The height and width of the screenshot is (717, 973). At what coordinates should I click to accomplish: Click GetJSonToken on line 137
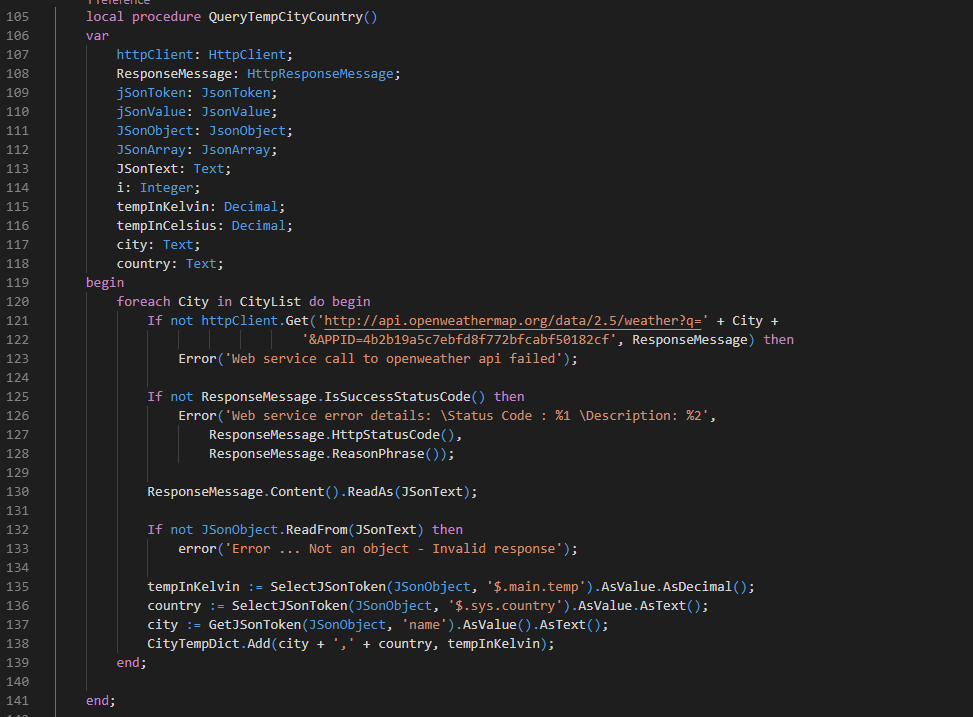pyautogui.click(x=254, y=625)
